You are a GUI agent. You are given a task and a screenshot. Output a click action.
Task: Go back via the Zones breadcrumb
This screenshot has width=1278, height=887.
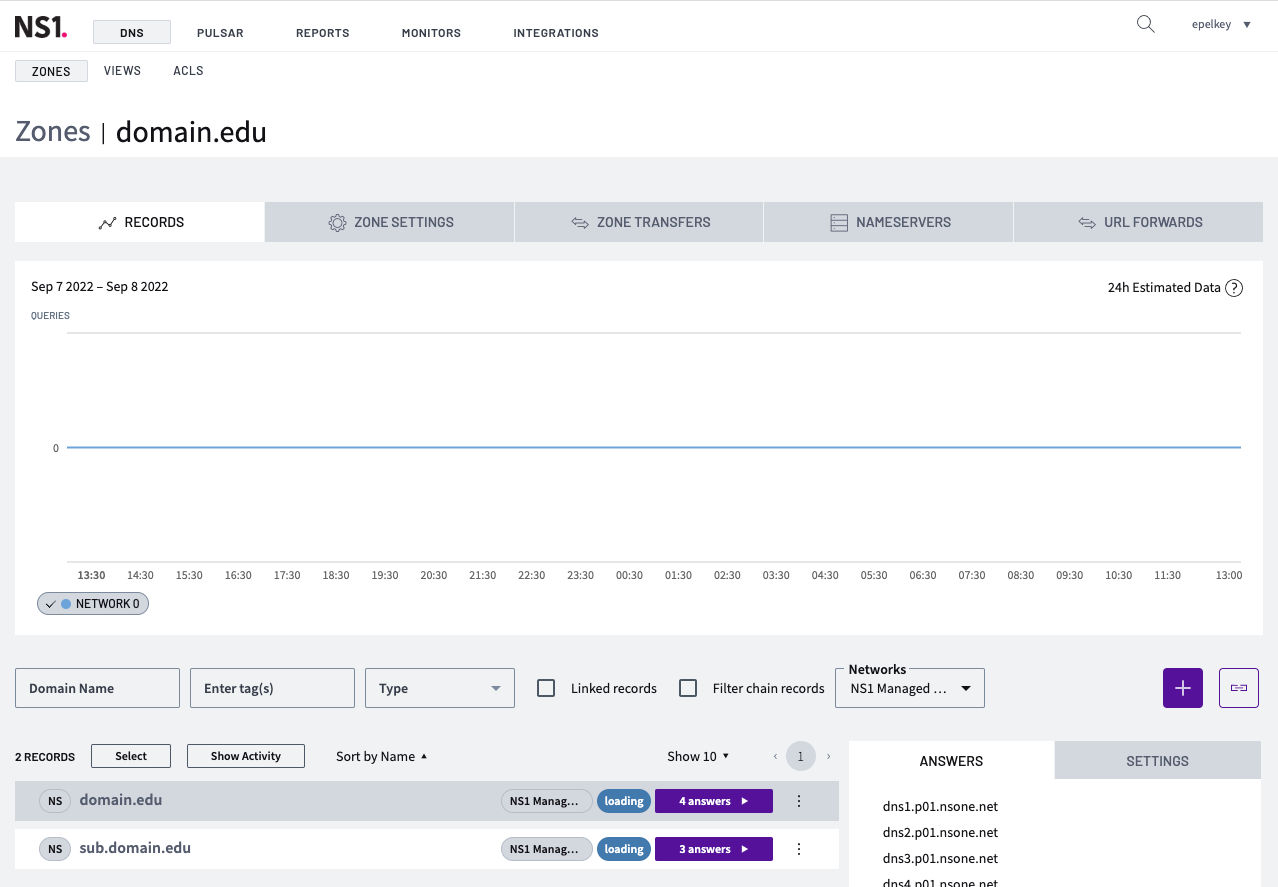(x=53, y=132)
